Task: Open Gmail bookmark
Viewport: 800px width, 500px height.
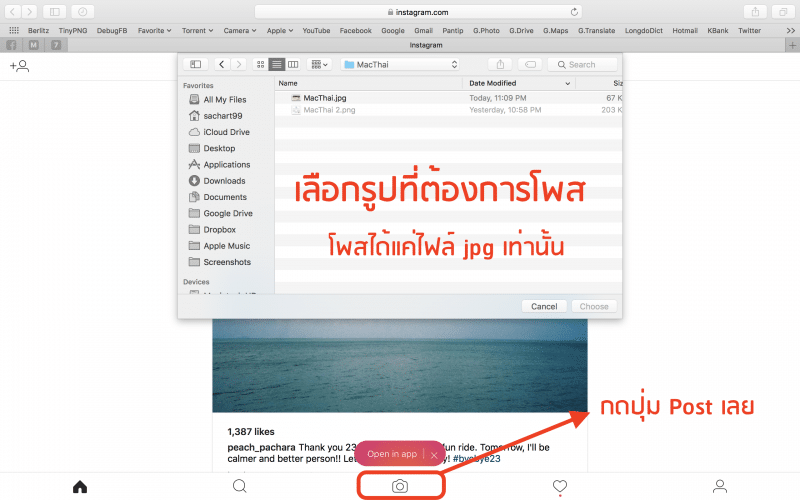Action: coord(423,31)
